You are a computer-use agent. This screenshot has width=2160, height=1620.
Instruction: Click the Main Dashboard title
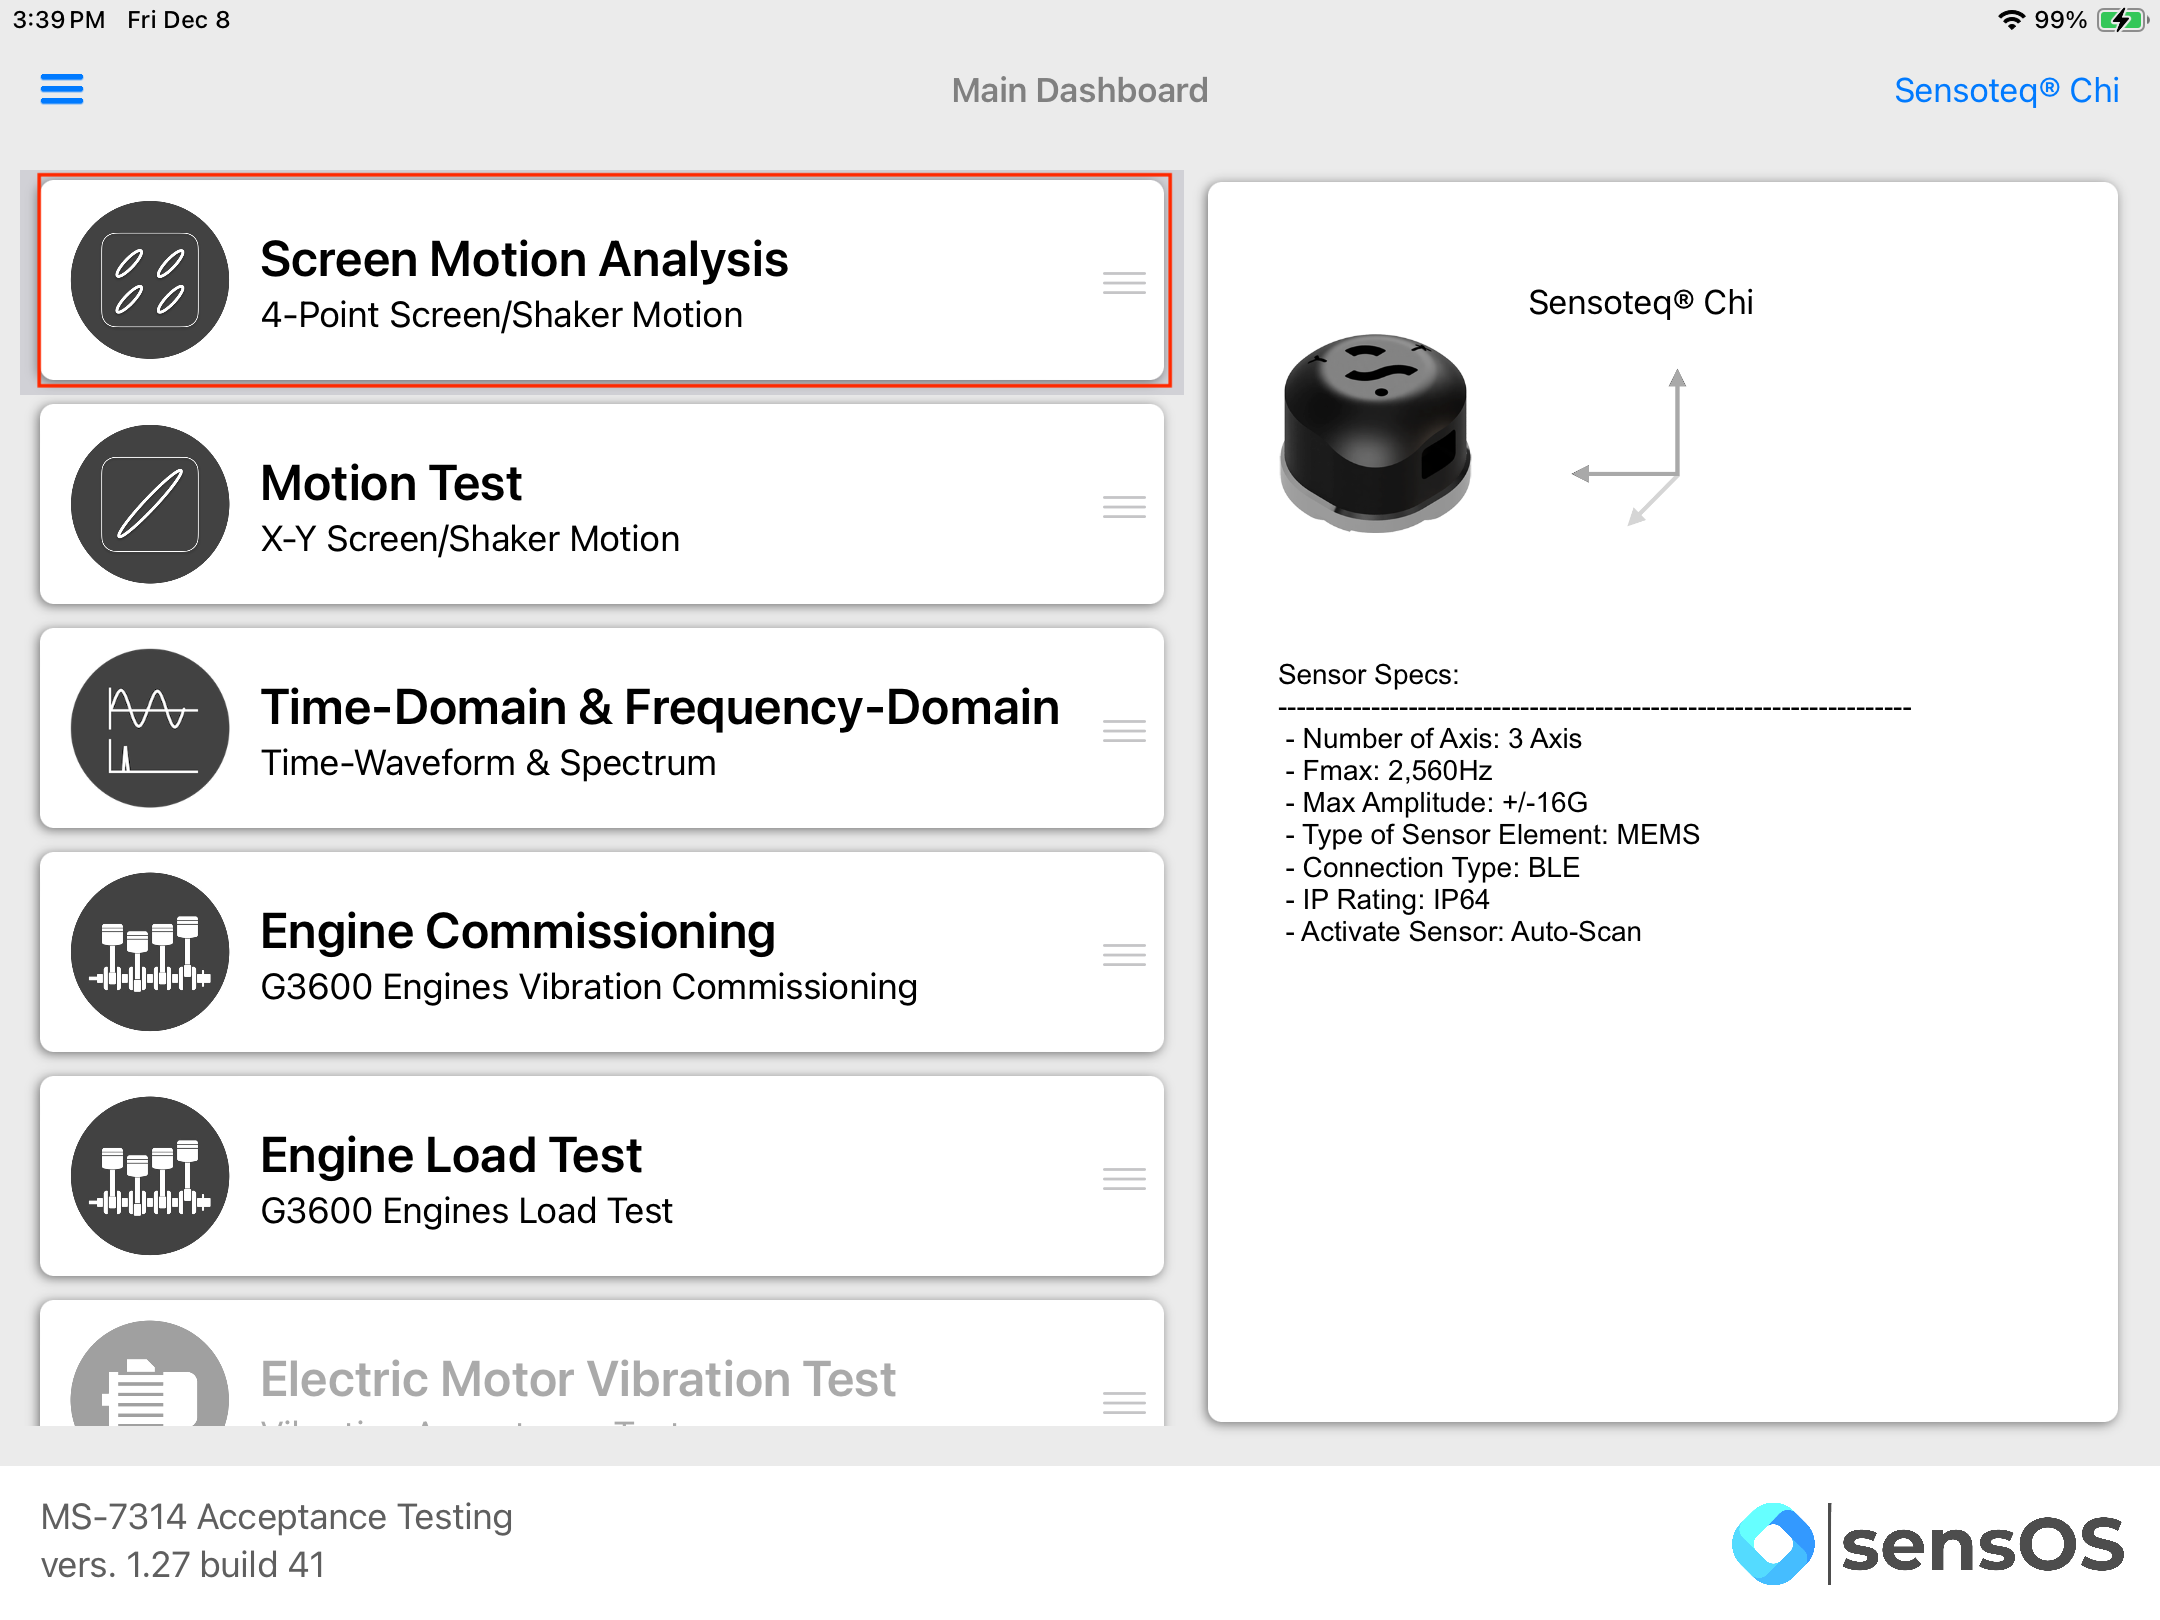click(1080, 90)
